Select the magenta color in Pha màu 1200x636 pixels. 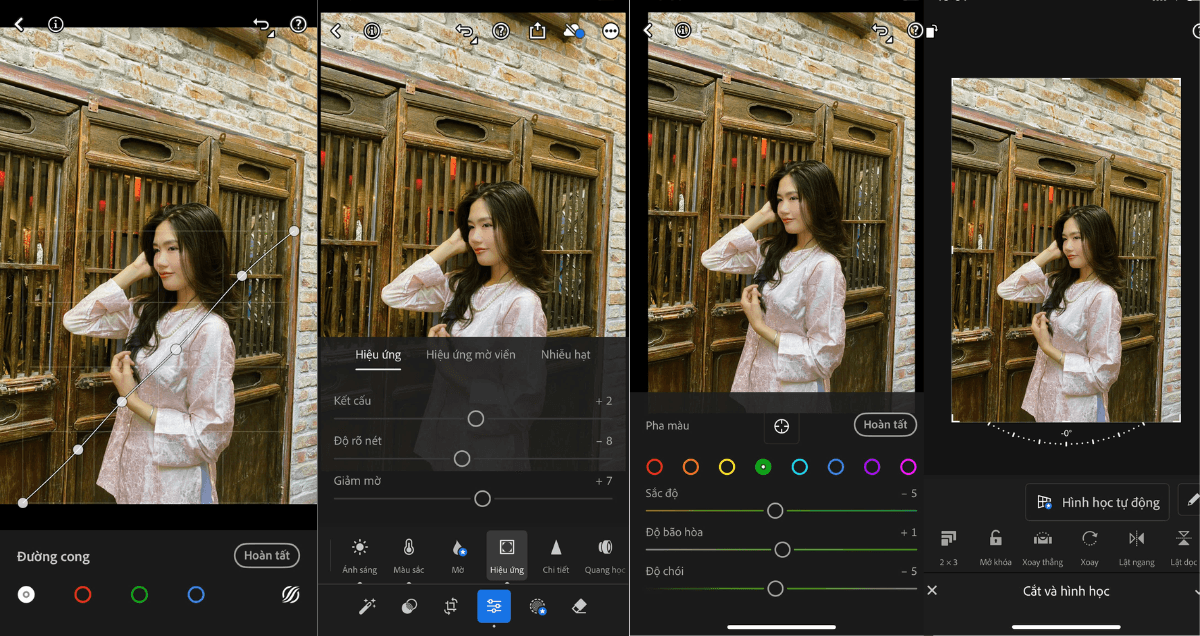point(908,467)
